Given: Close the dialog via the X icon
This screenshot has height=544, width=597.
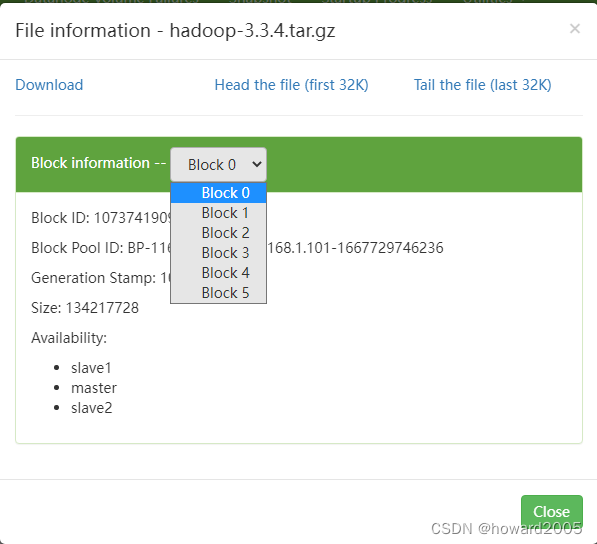Looking at the screenshot, I should tap(575, 29).
